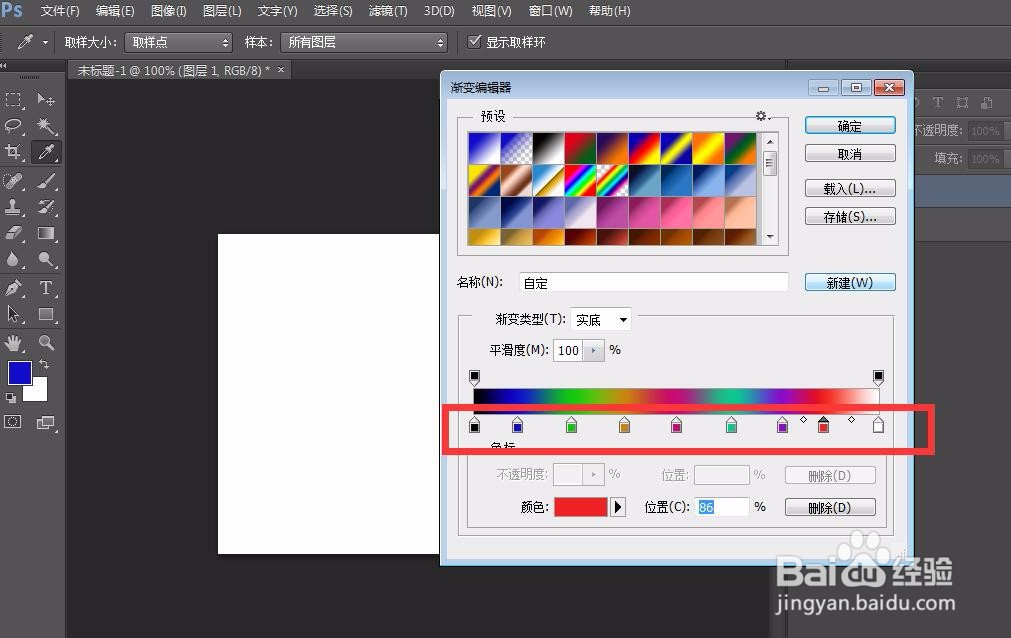
Task: Open the Edit menu
Action: (115, 11)
